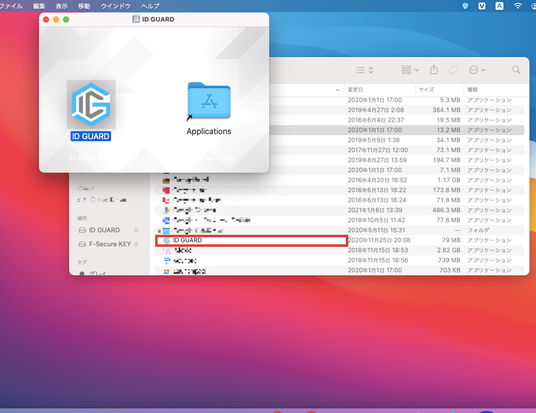This screenshot has height=413, width=536.
Task: Click the grid grouping icon in Finder toolbar
Action: coord(406,70)
